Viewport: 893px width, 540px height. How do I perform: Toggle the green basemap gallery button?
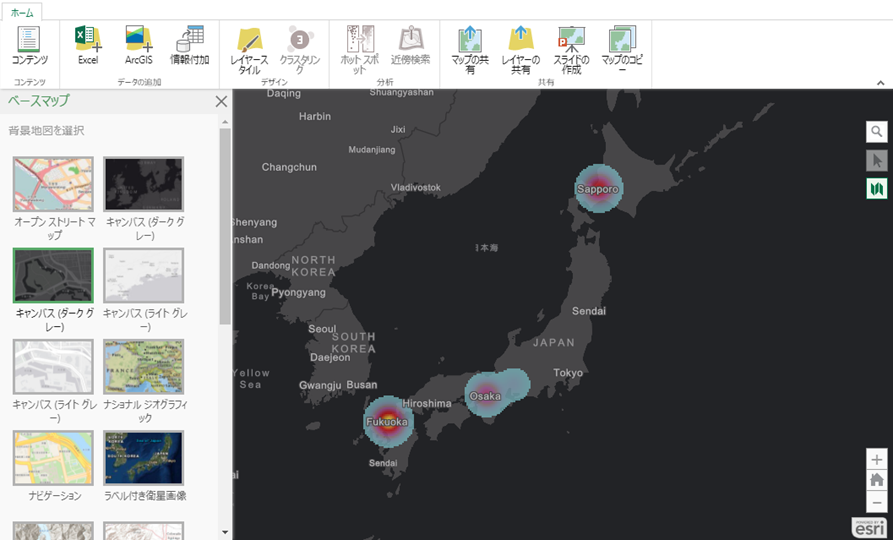[876, 188]
